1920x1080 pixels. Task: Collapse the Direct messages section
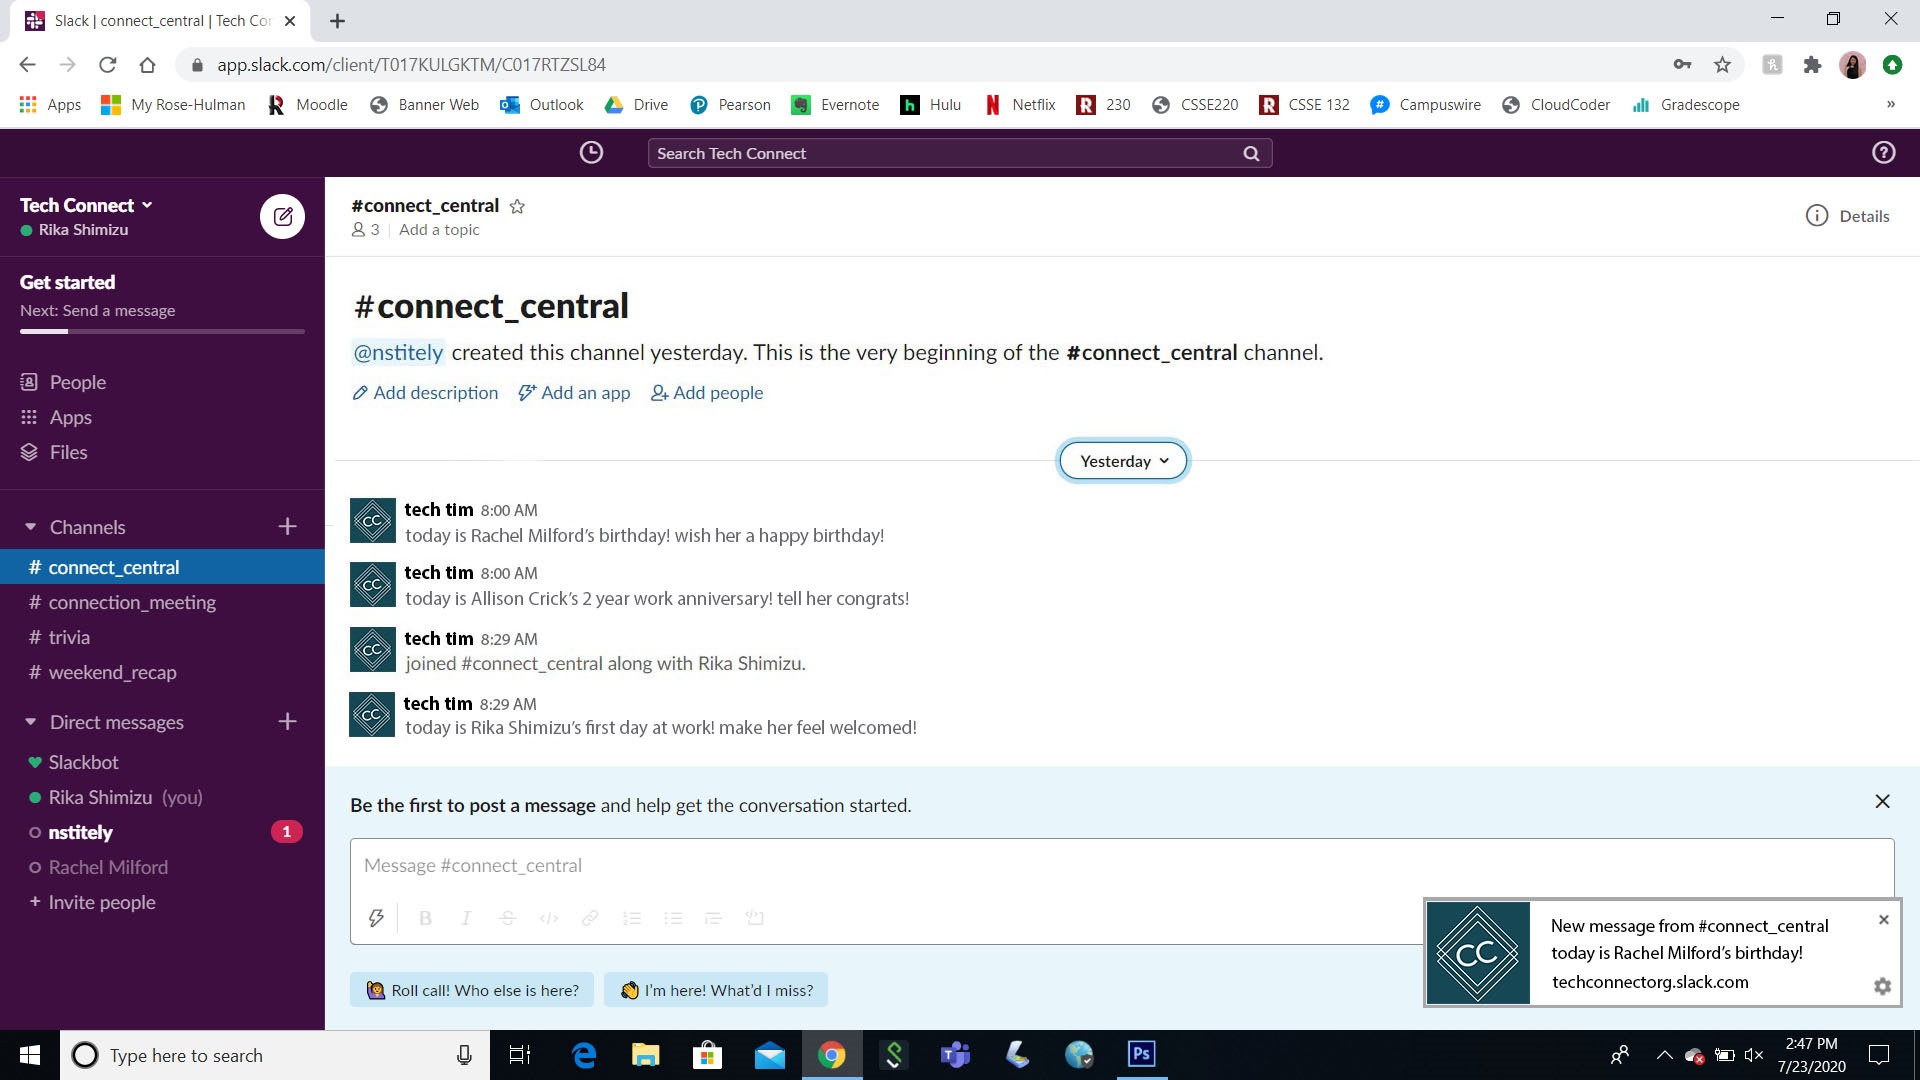[x=30, y=721]
